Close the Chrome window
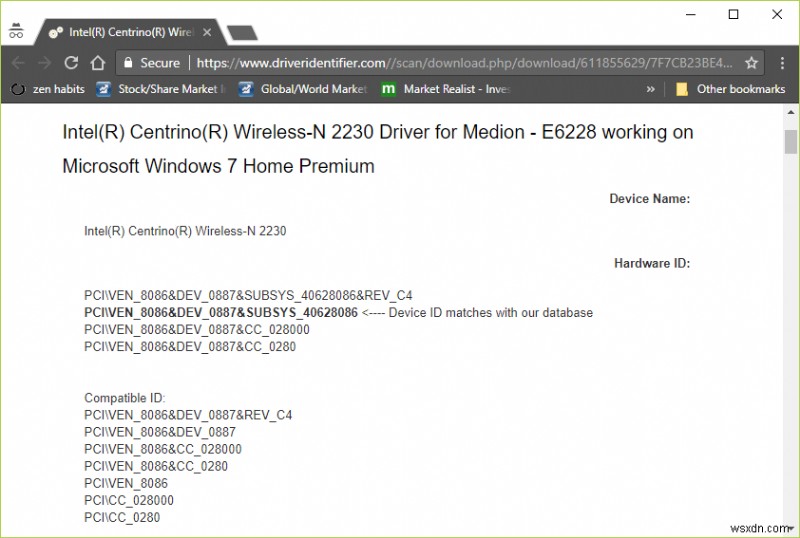The image size is (800, 538). [777, 14]
